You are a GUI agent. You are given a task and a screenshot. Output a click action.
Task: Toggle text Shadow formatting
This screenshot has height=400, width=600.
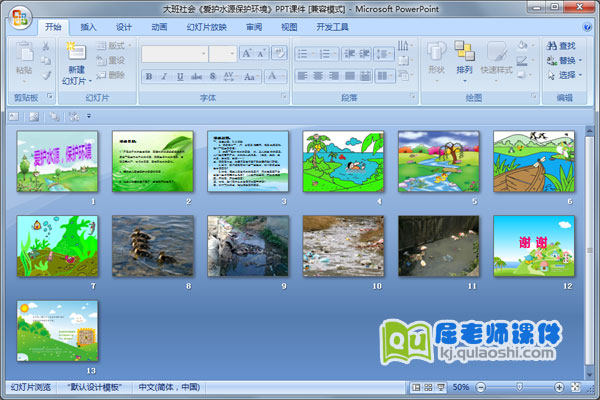pyautogui.click(x=213, y=76)
